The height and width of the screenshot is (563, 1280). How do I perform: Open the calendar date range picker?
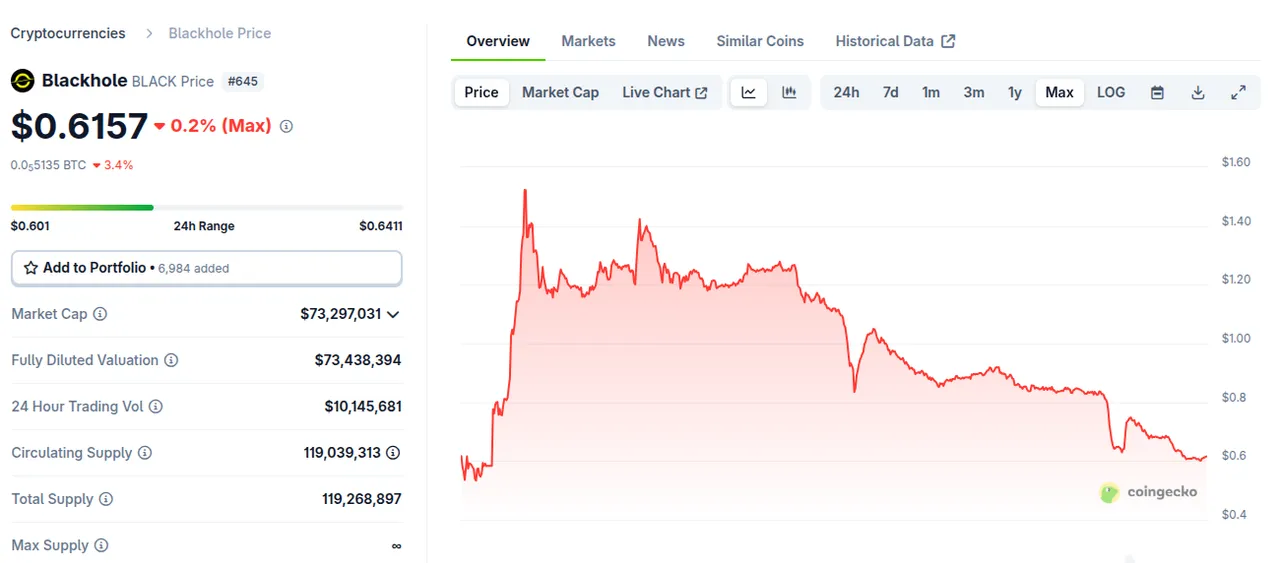pyautogui.click(x=1157, y=92)
